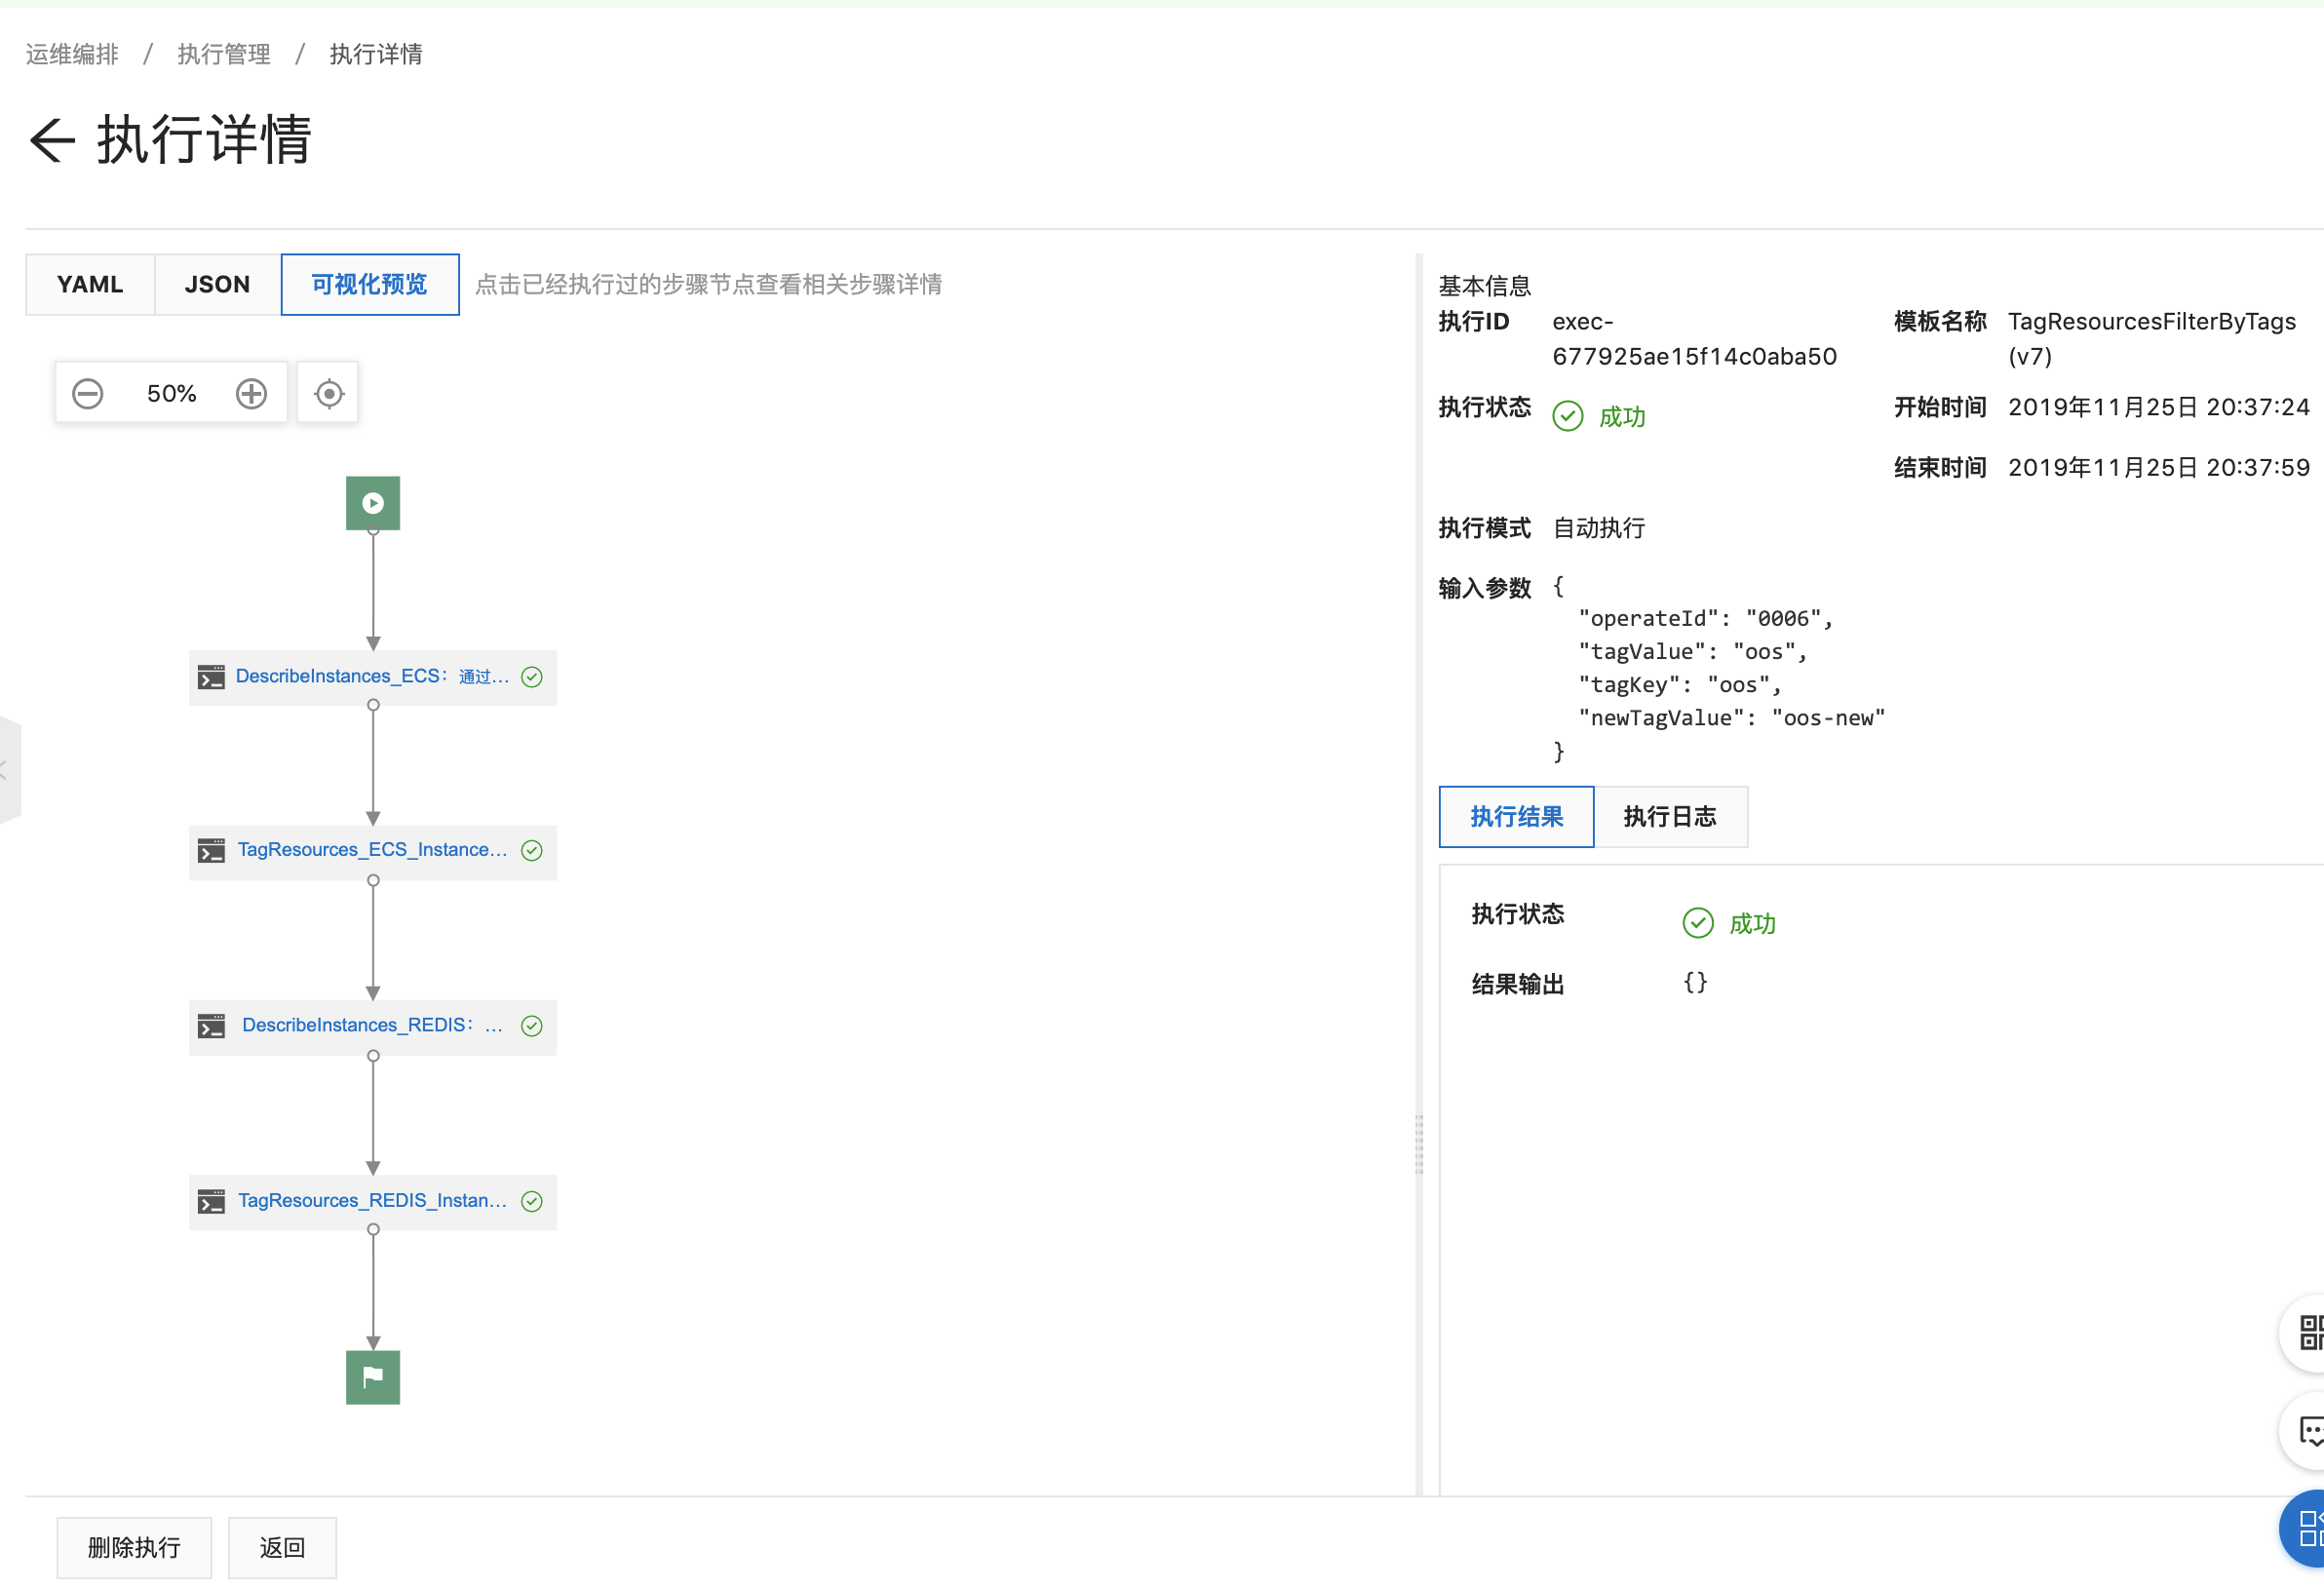Zoom out the flowchart with minus icon

[x=88, y=393]
